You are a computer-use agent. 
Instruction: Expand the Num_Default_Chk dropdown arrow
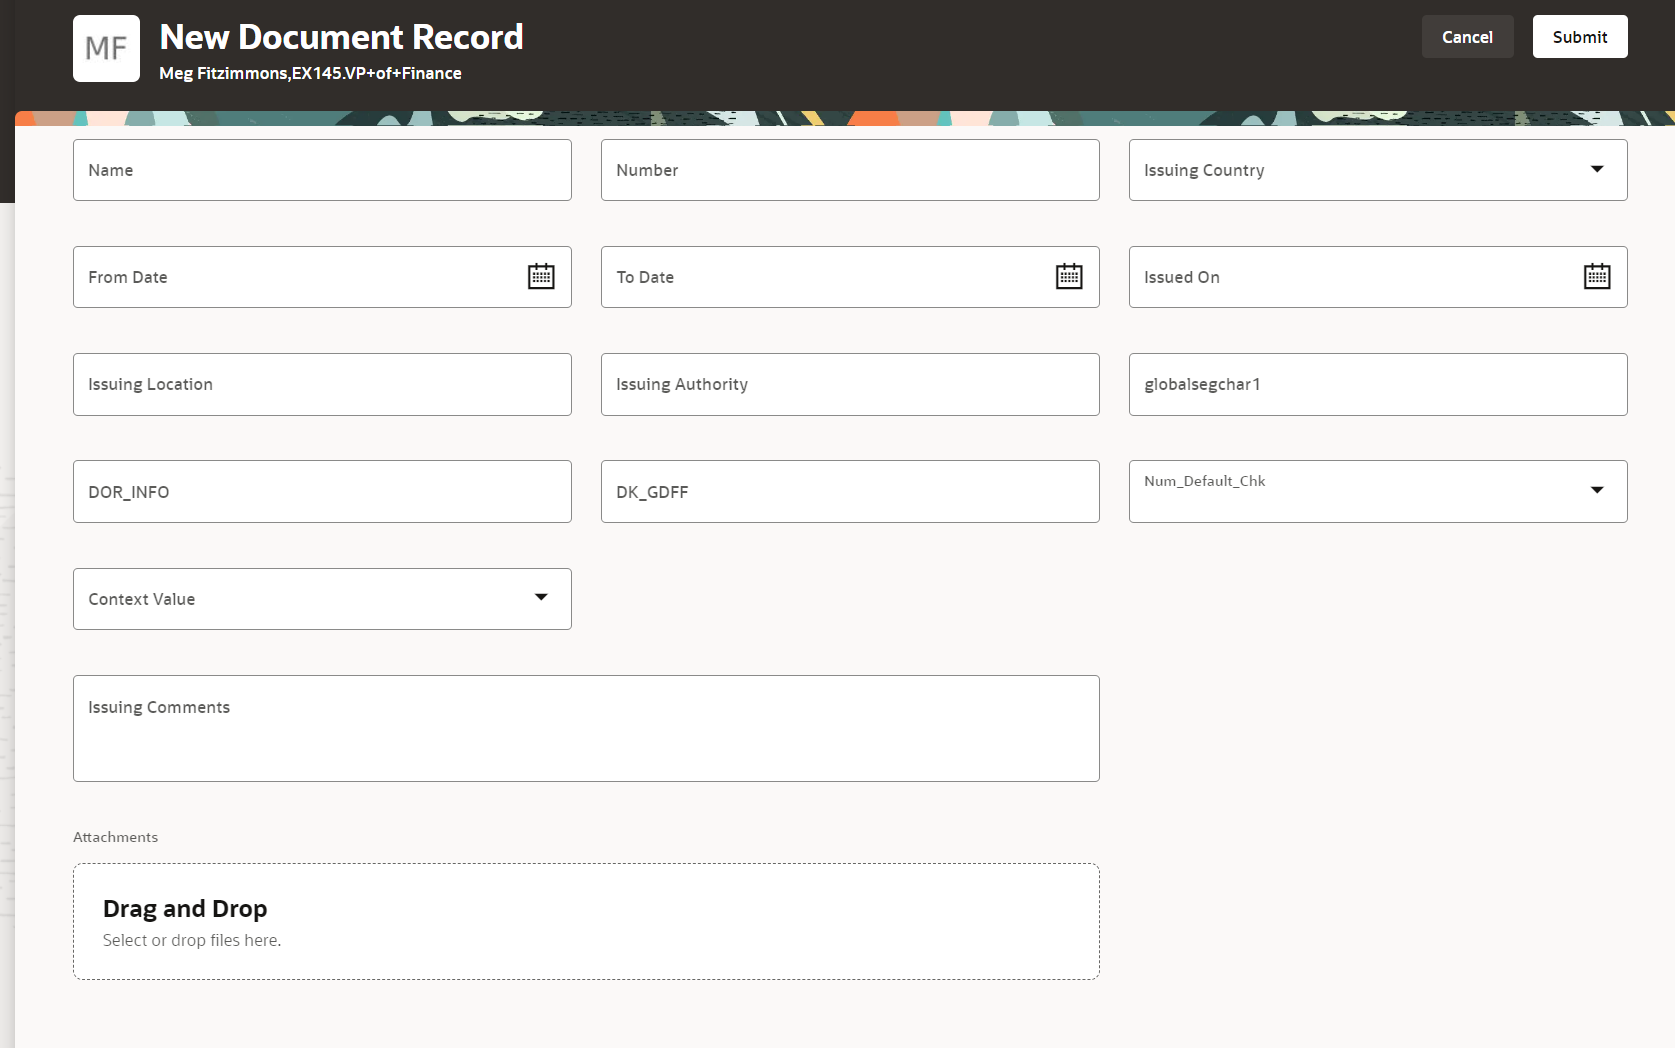point(1597,490)
